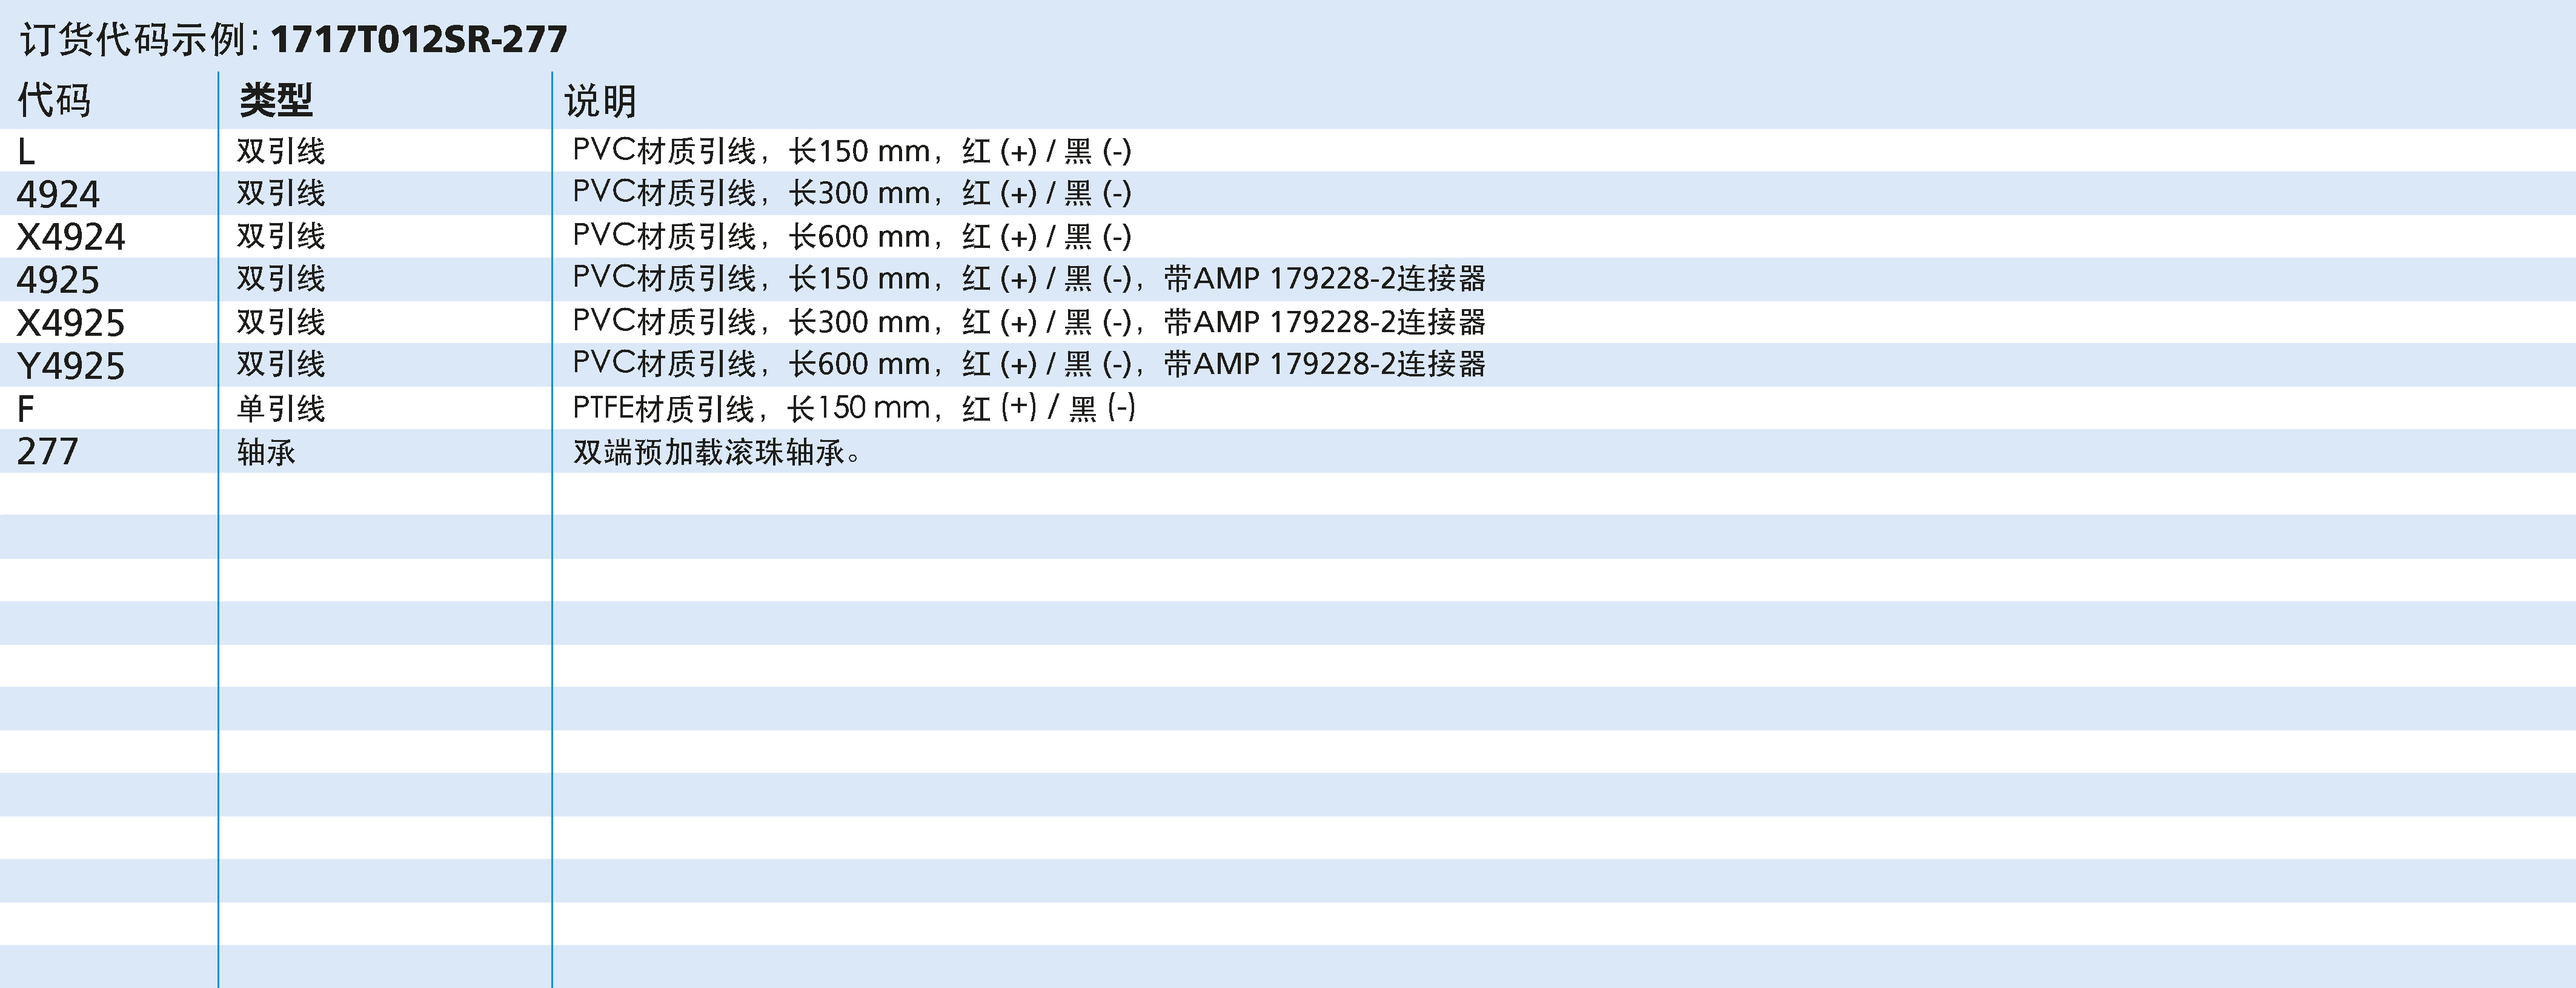
Task: Click the order code example 1717T012SR-277
Action: (418, 39)
